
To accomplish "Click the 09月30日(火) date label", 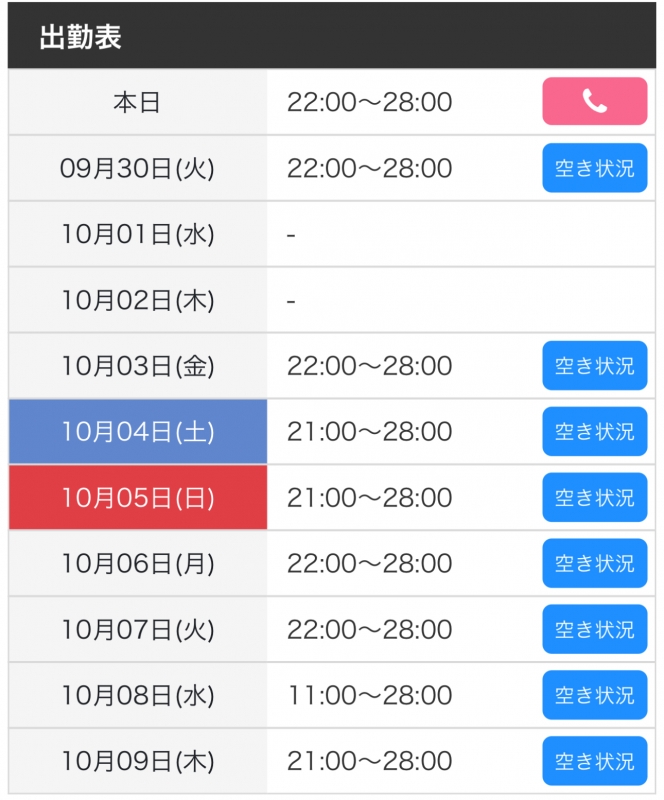I will pos(138,168).
